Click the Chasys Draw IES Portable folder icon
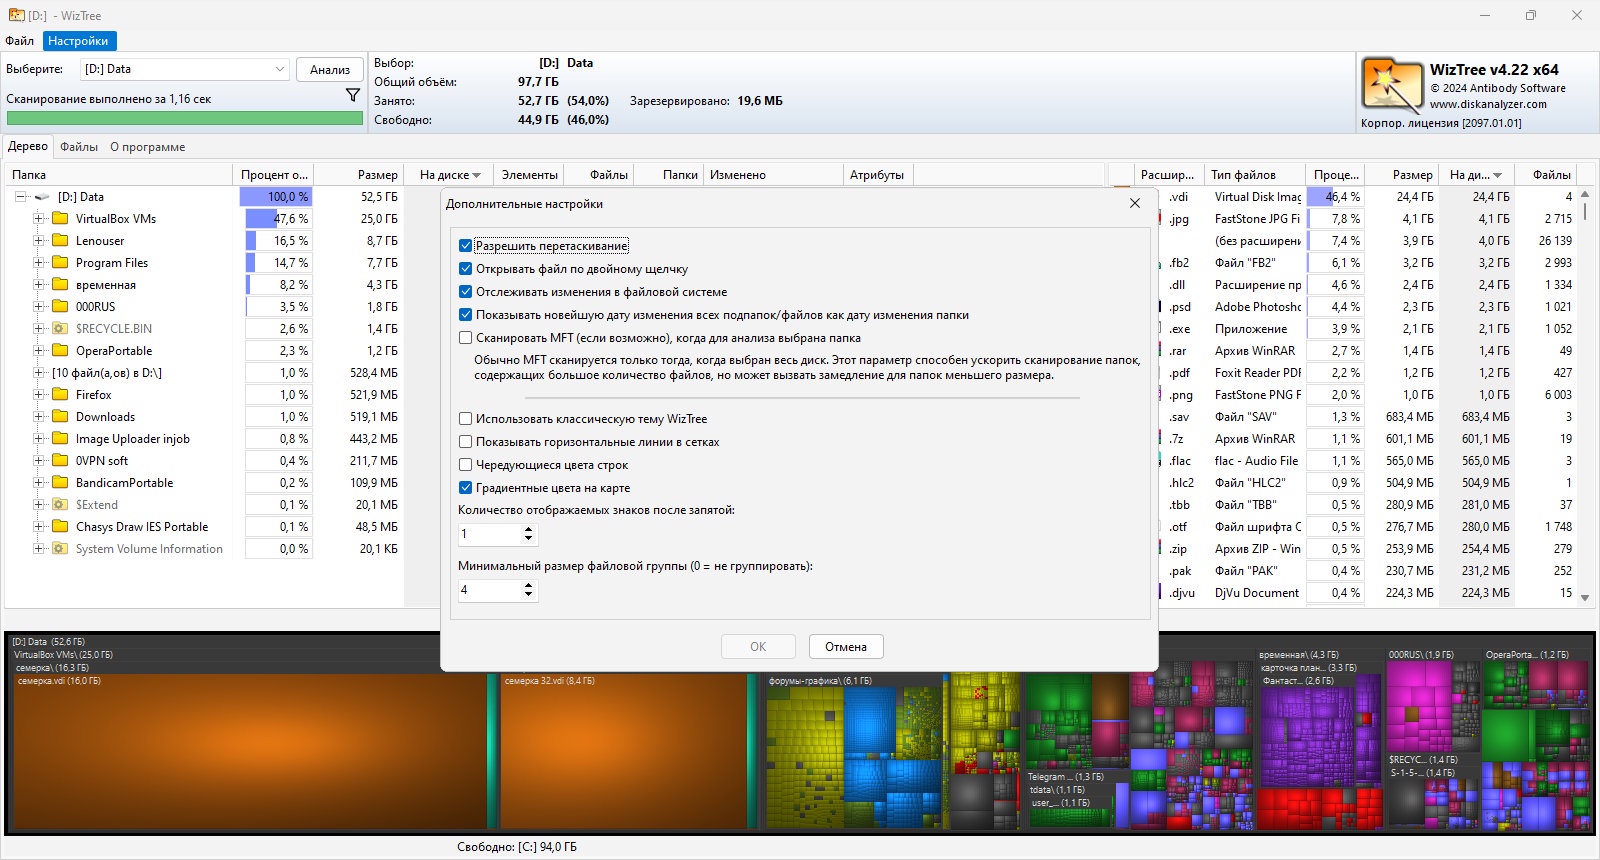The width and height of the screenshot is (1600, 860). coord(60,526)
